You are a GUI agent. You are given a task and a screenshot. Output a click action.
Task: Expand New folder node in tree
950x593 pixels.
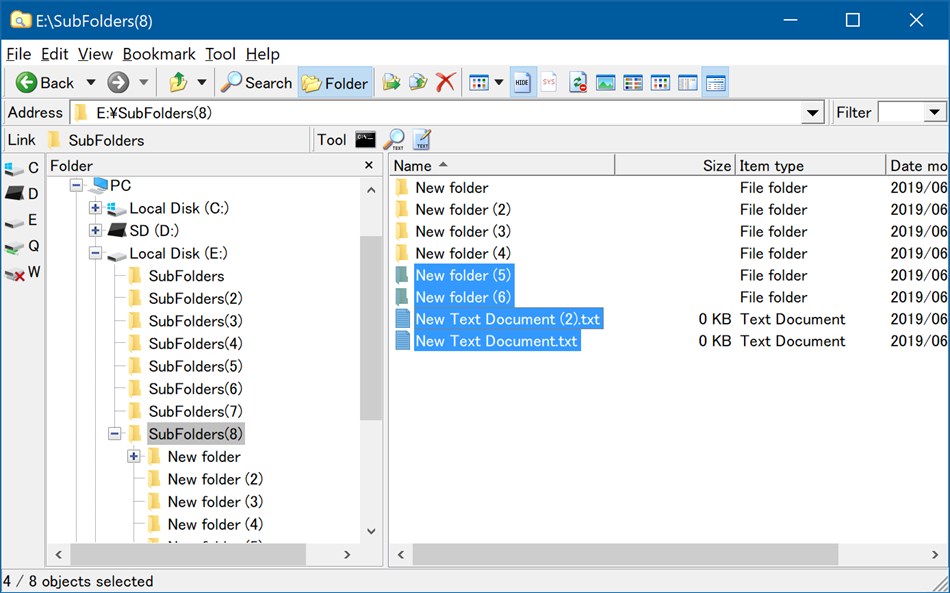pos(134,457)
